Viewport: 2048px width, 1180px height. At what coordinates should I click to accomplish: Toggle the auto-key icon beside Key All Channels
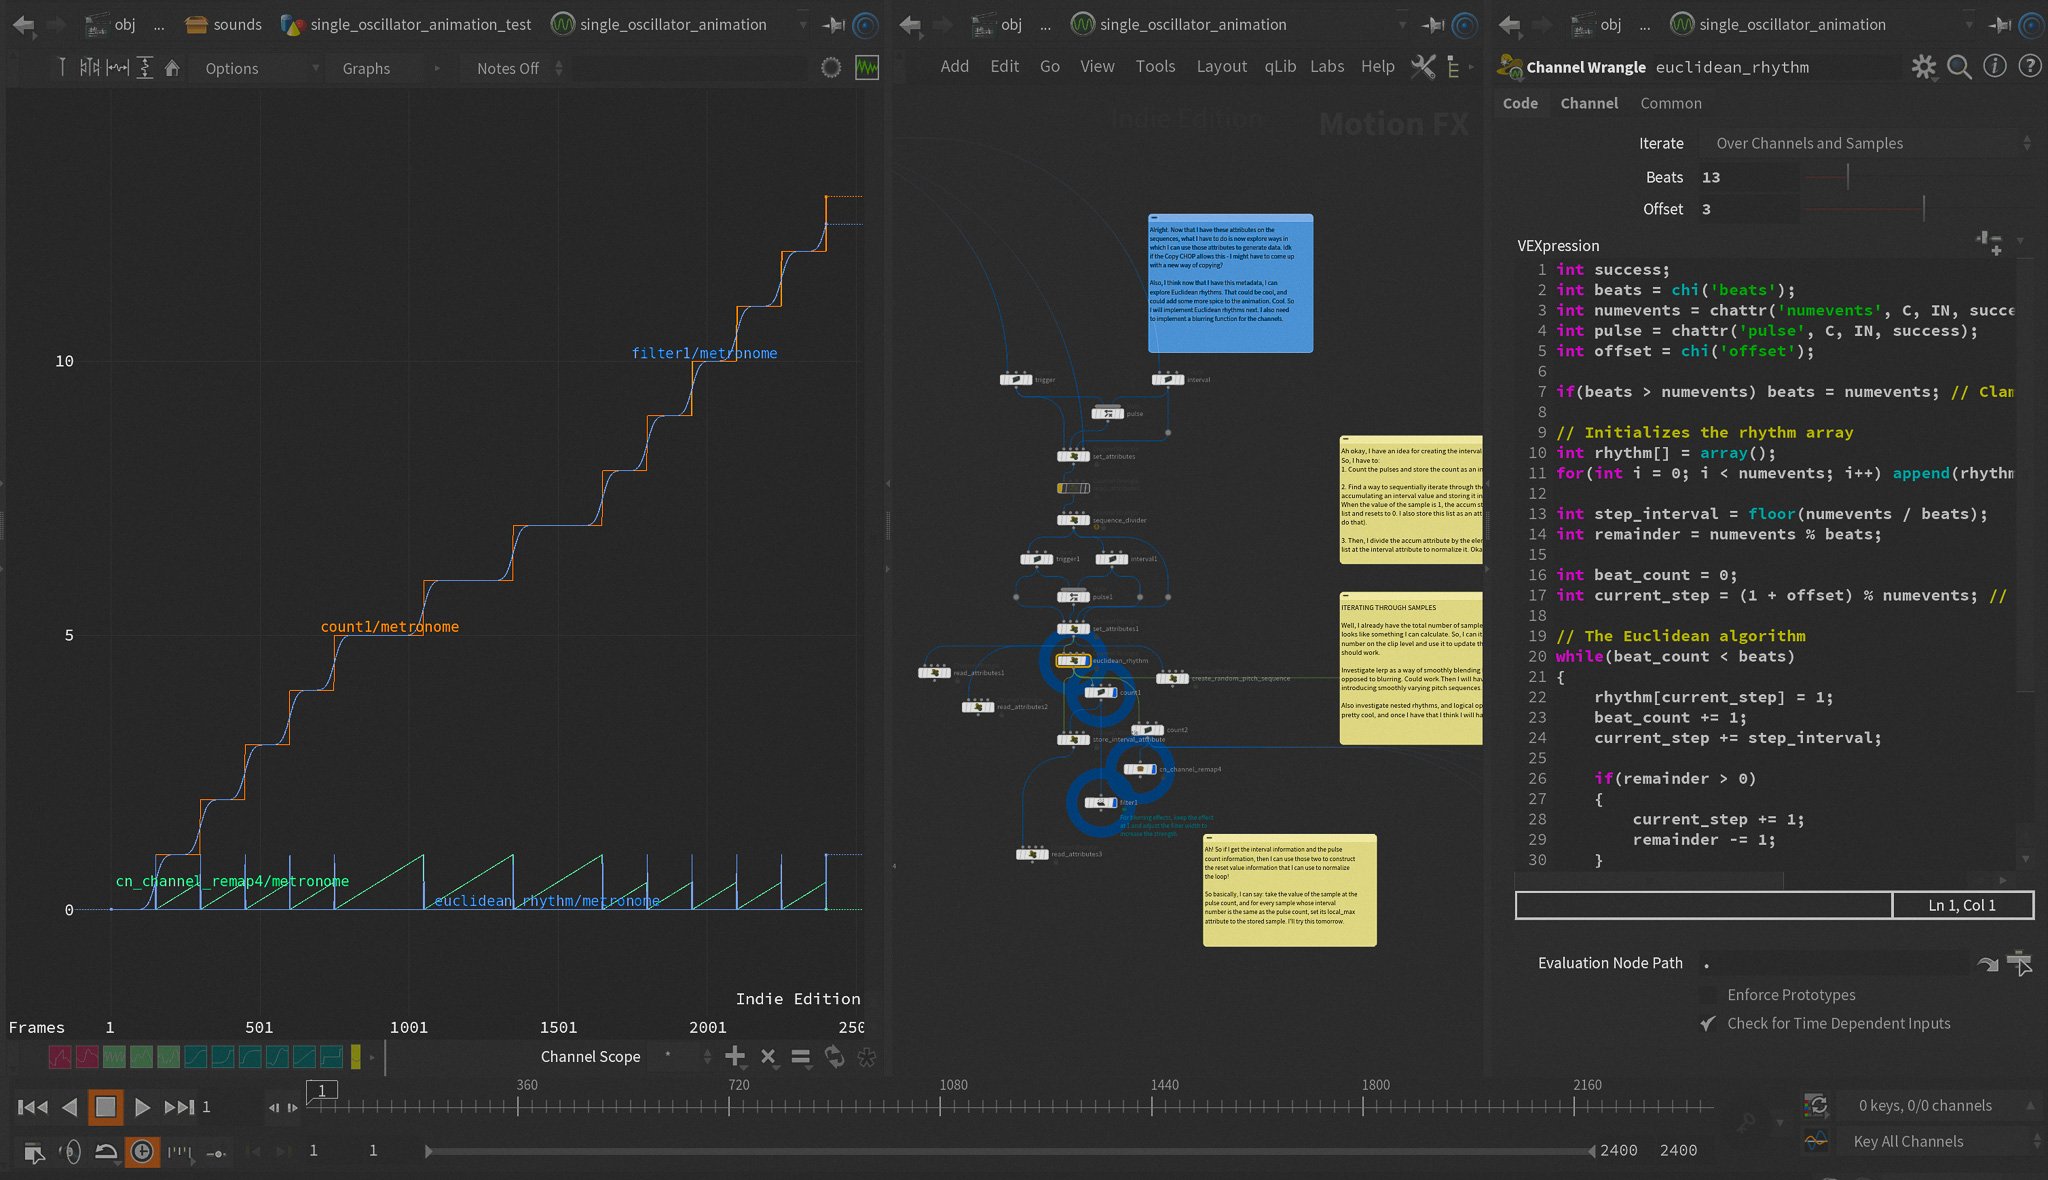click(1816, 1141)
